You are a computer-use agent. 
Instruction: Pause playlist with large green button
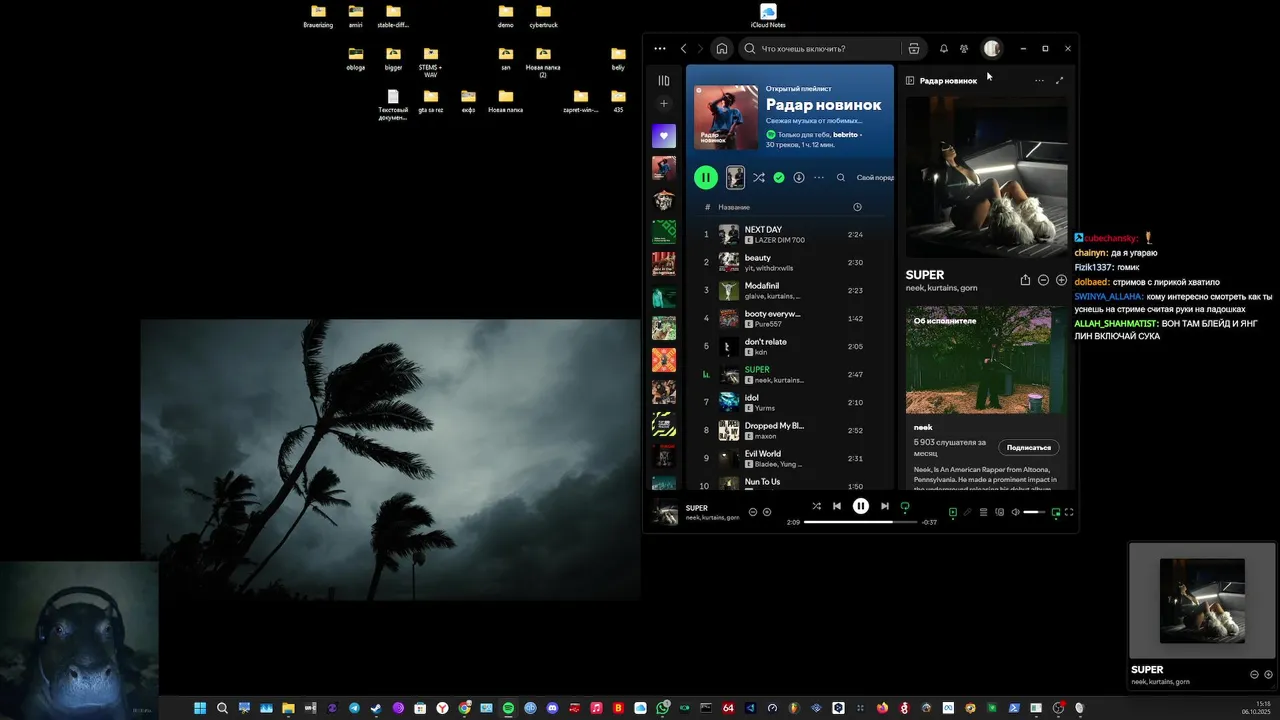coord(706,177)
